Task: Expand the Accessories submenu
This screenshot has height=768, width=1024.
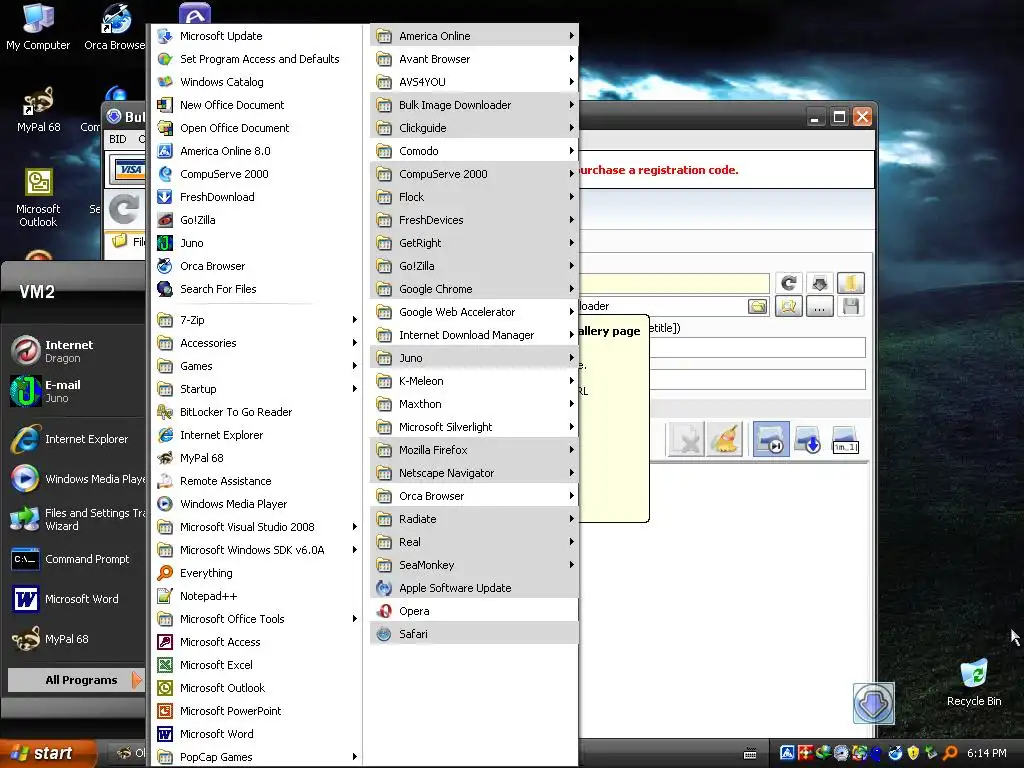Action: pyautogui.click(x=256, y=343)
